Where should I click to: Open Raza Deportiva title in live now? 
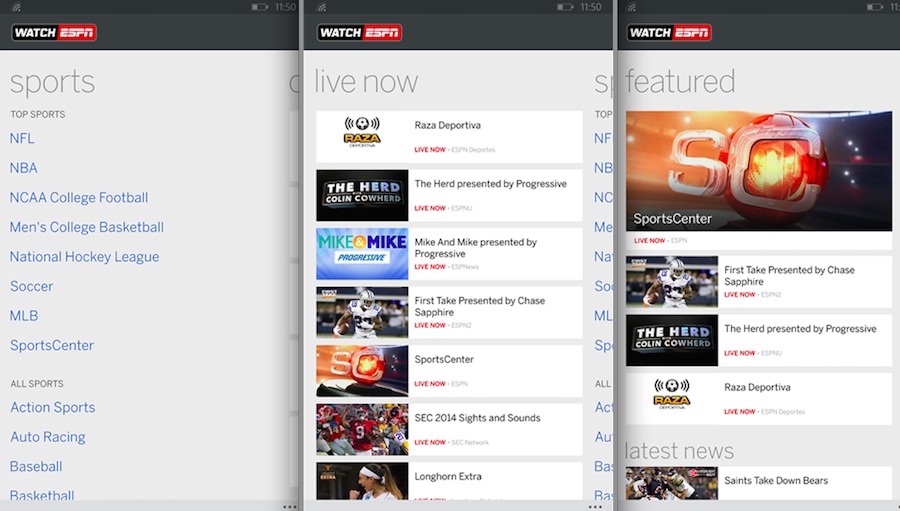point(448,125)
